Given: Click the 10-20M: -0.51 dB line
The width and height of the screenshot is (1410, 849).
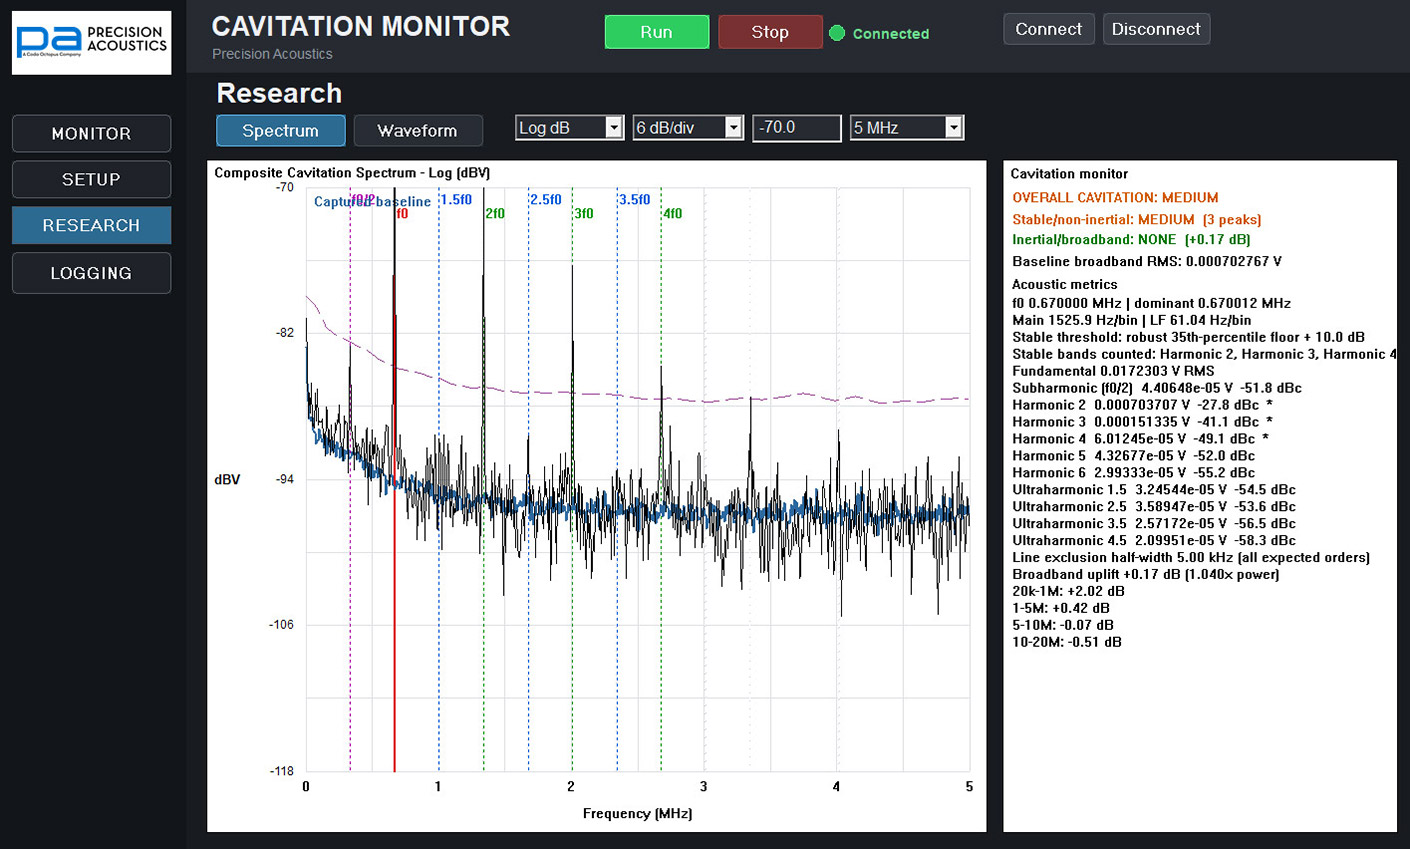Looking at the screenshot, I should pyautogui.click(x=1067, y=642).
